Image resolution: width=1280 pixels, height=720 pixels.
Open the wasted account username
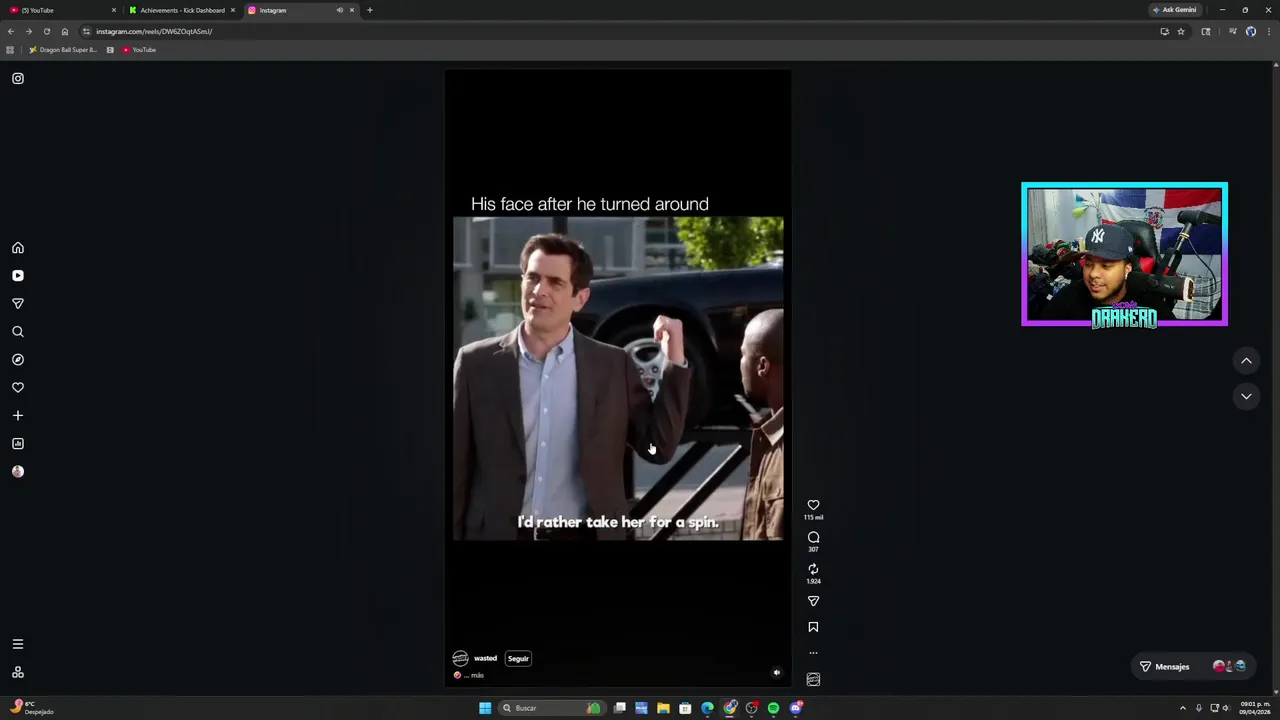pyautogui.click(x=485, y=658)
